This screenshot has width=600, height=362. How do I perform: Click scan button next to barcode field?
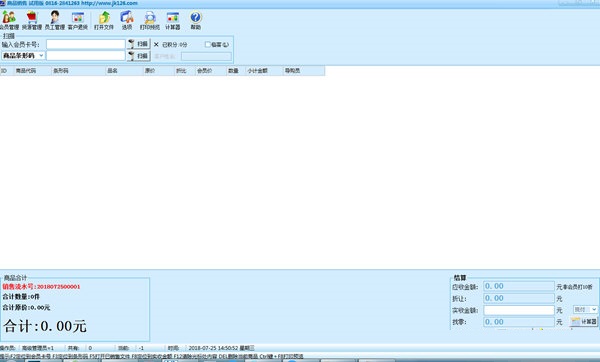[x=139, y=56]
